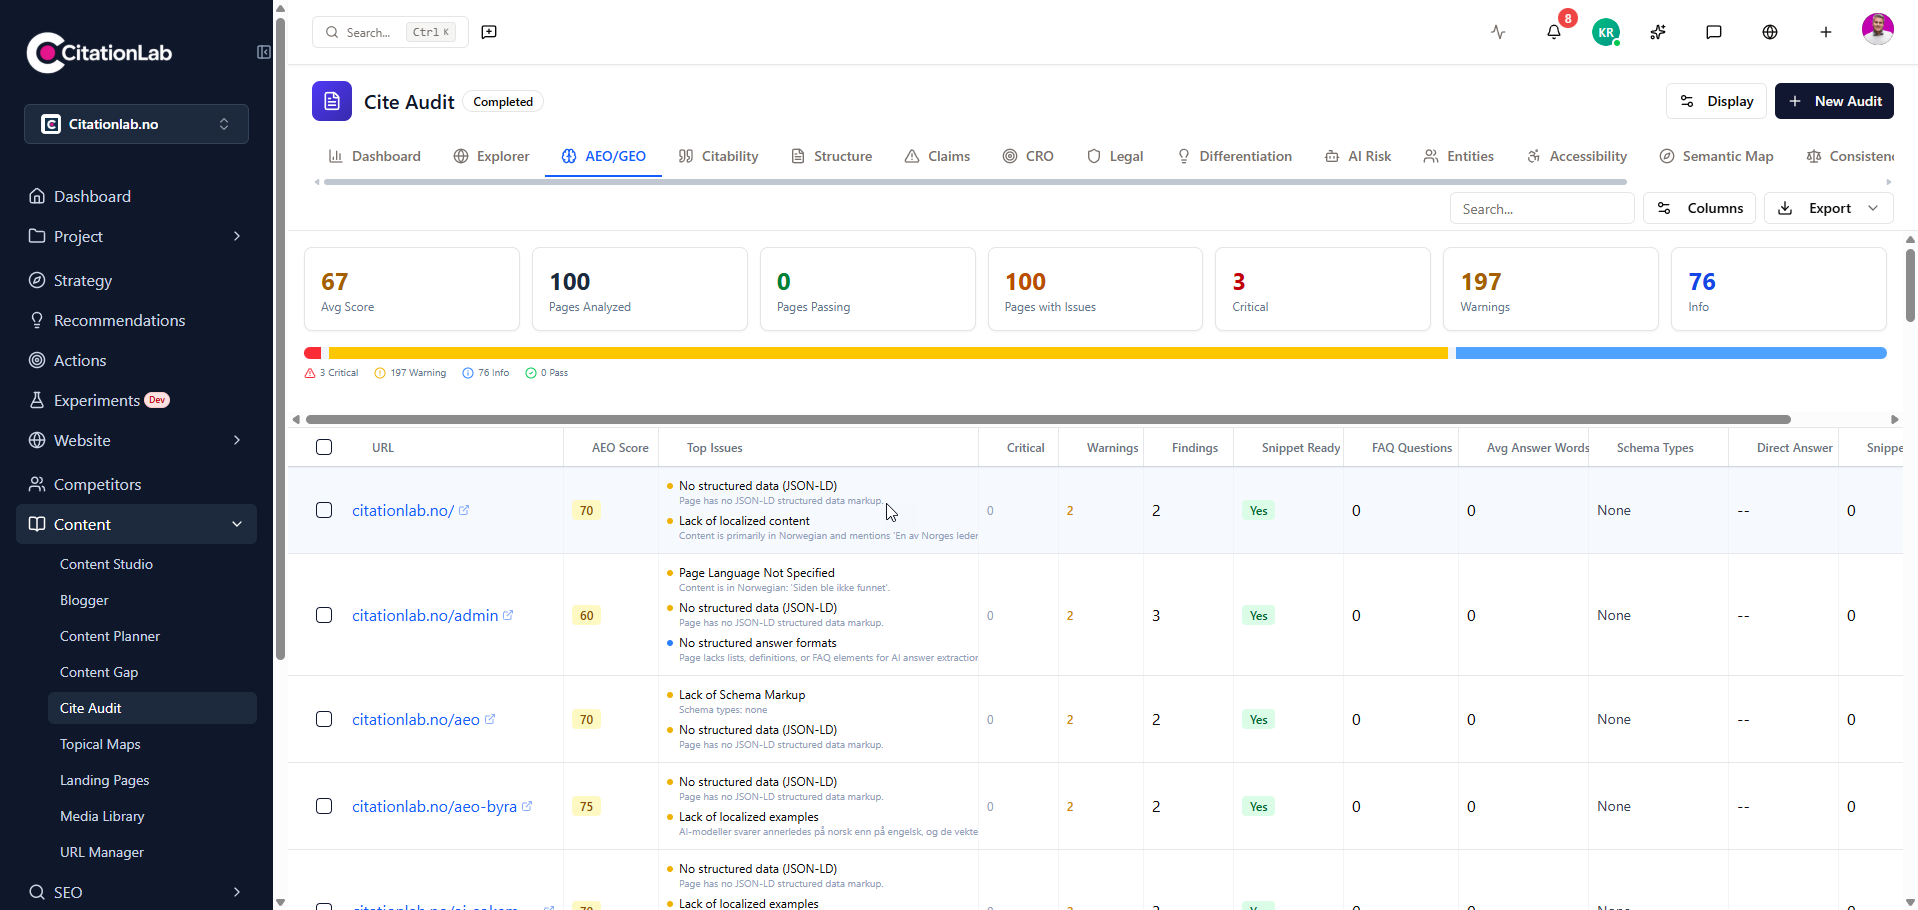Click the table search input field
The image size is (1918, 910).
pyautogui.click(x=1542, y=208)
